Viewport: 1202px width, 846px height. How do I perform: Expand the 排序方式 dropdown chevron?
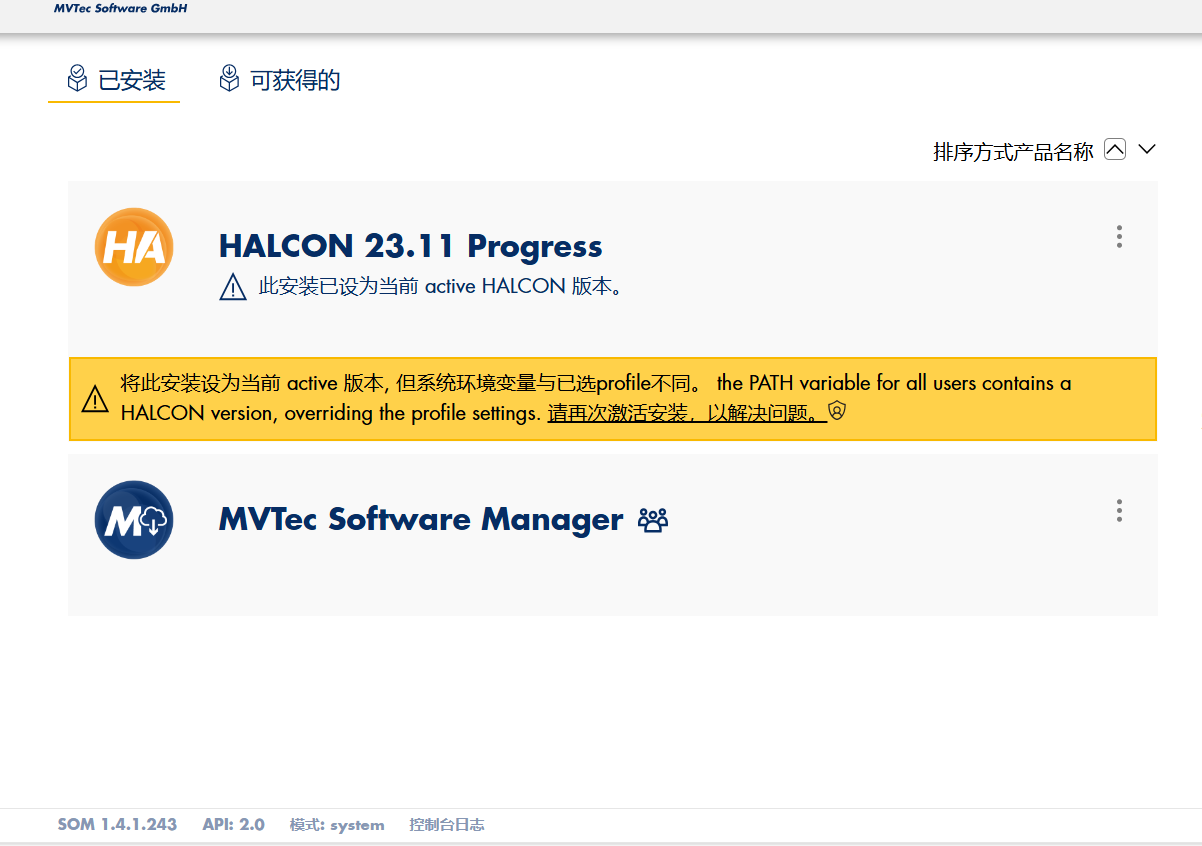[1147, 150]
